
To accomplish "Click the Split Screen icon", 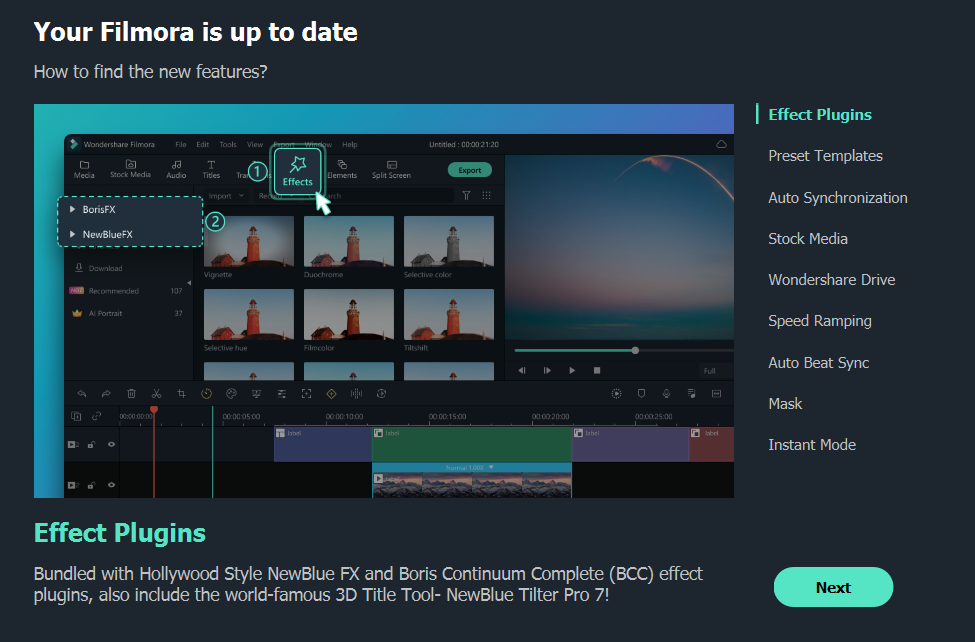I will pyautogui.click(x=391, y=164).
